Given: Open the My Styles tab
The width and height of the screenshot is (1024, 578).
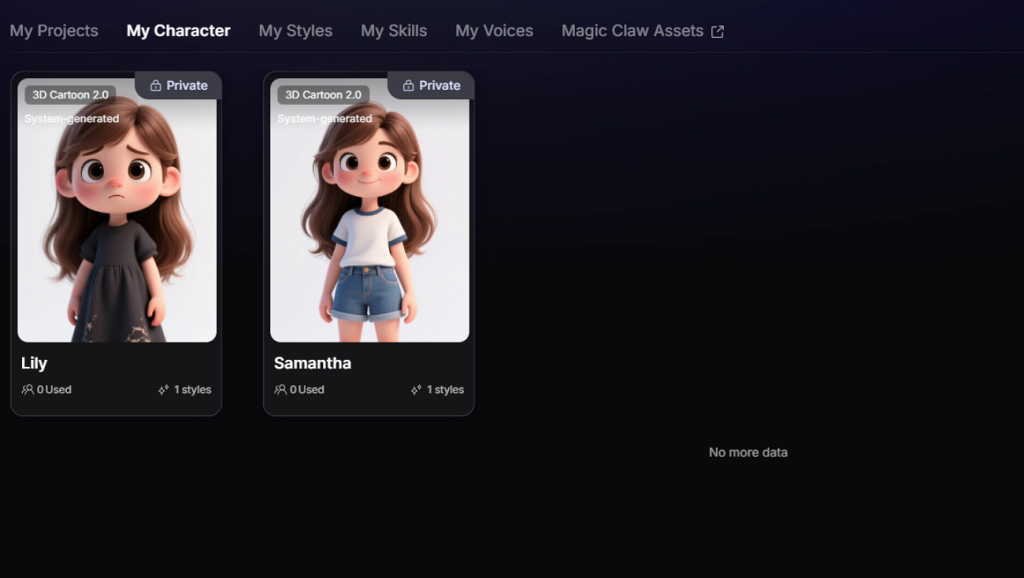Looking at the screenshot, I should [x=295, y=31].
